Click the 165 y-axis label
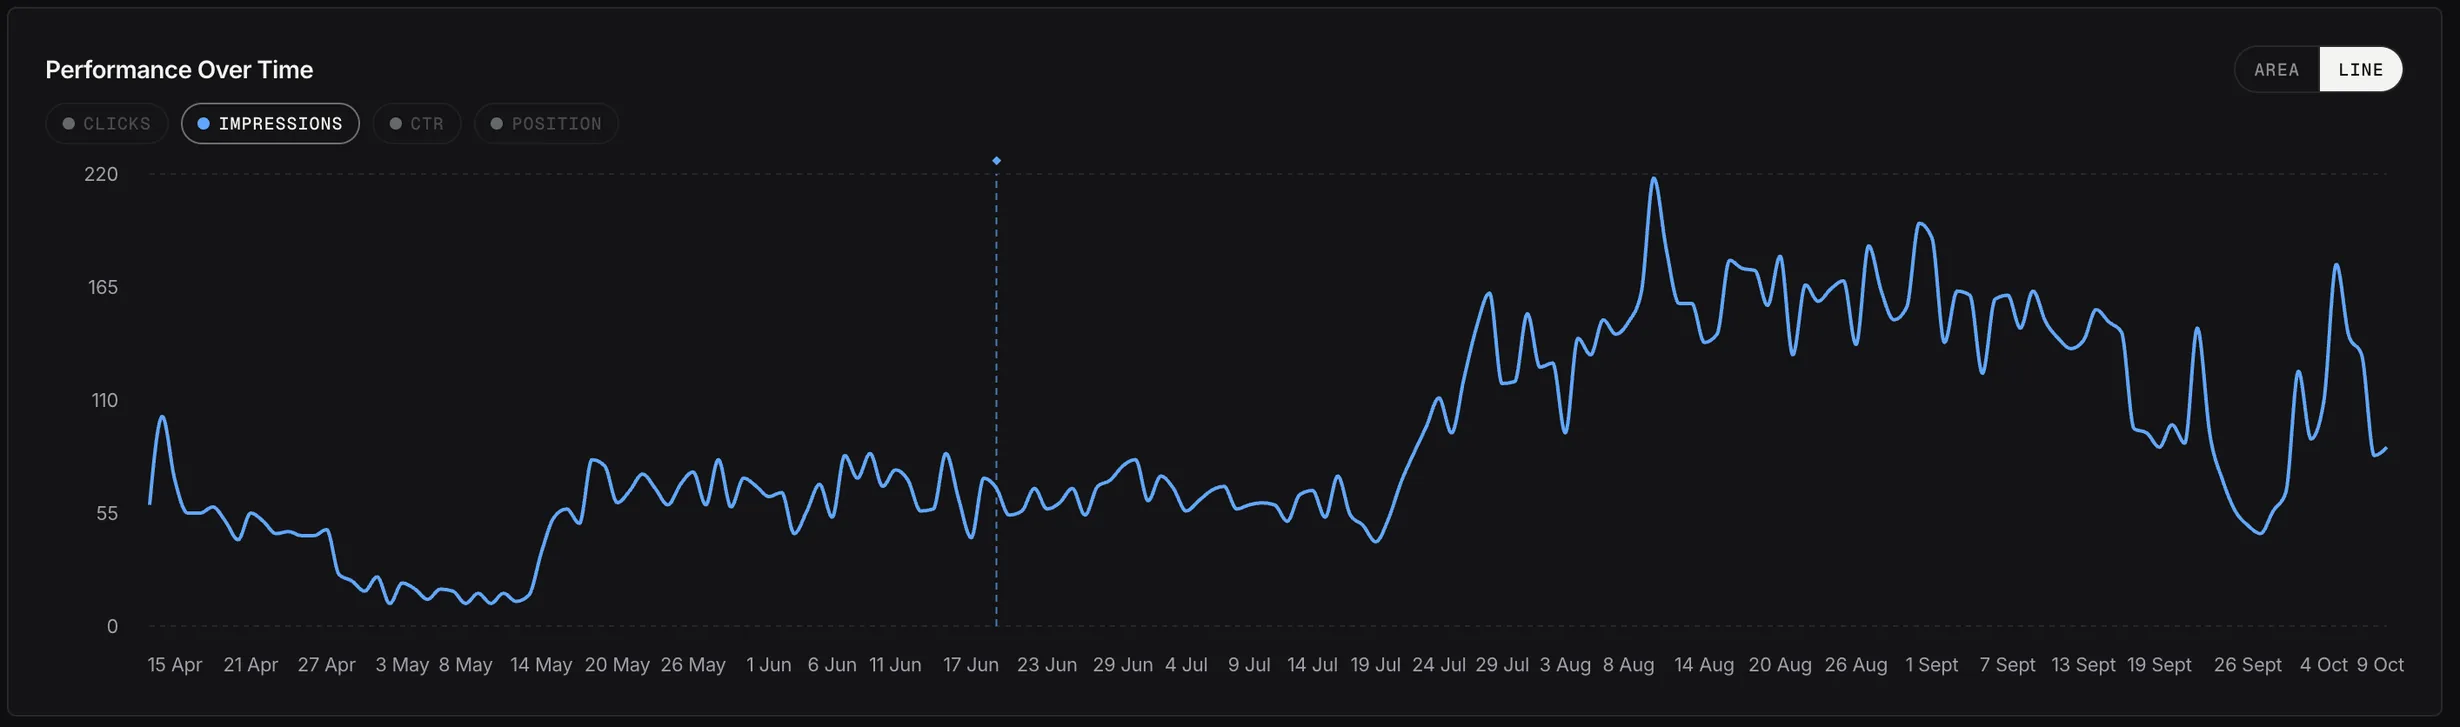 103,288
